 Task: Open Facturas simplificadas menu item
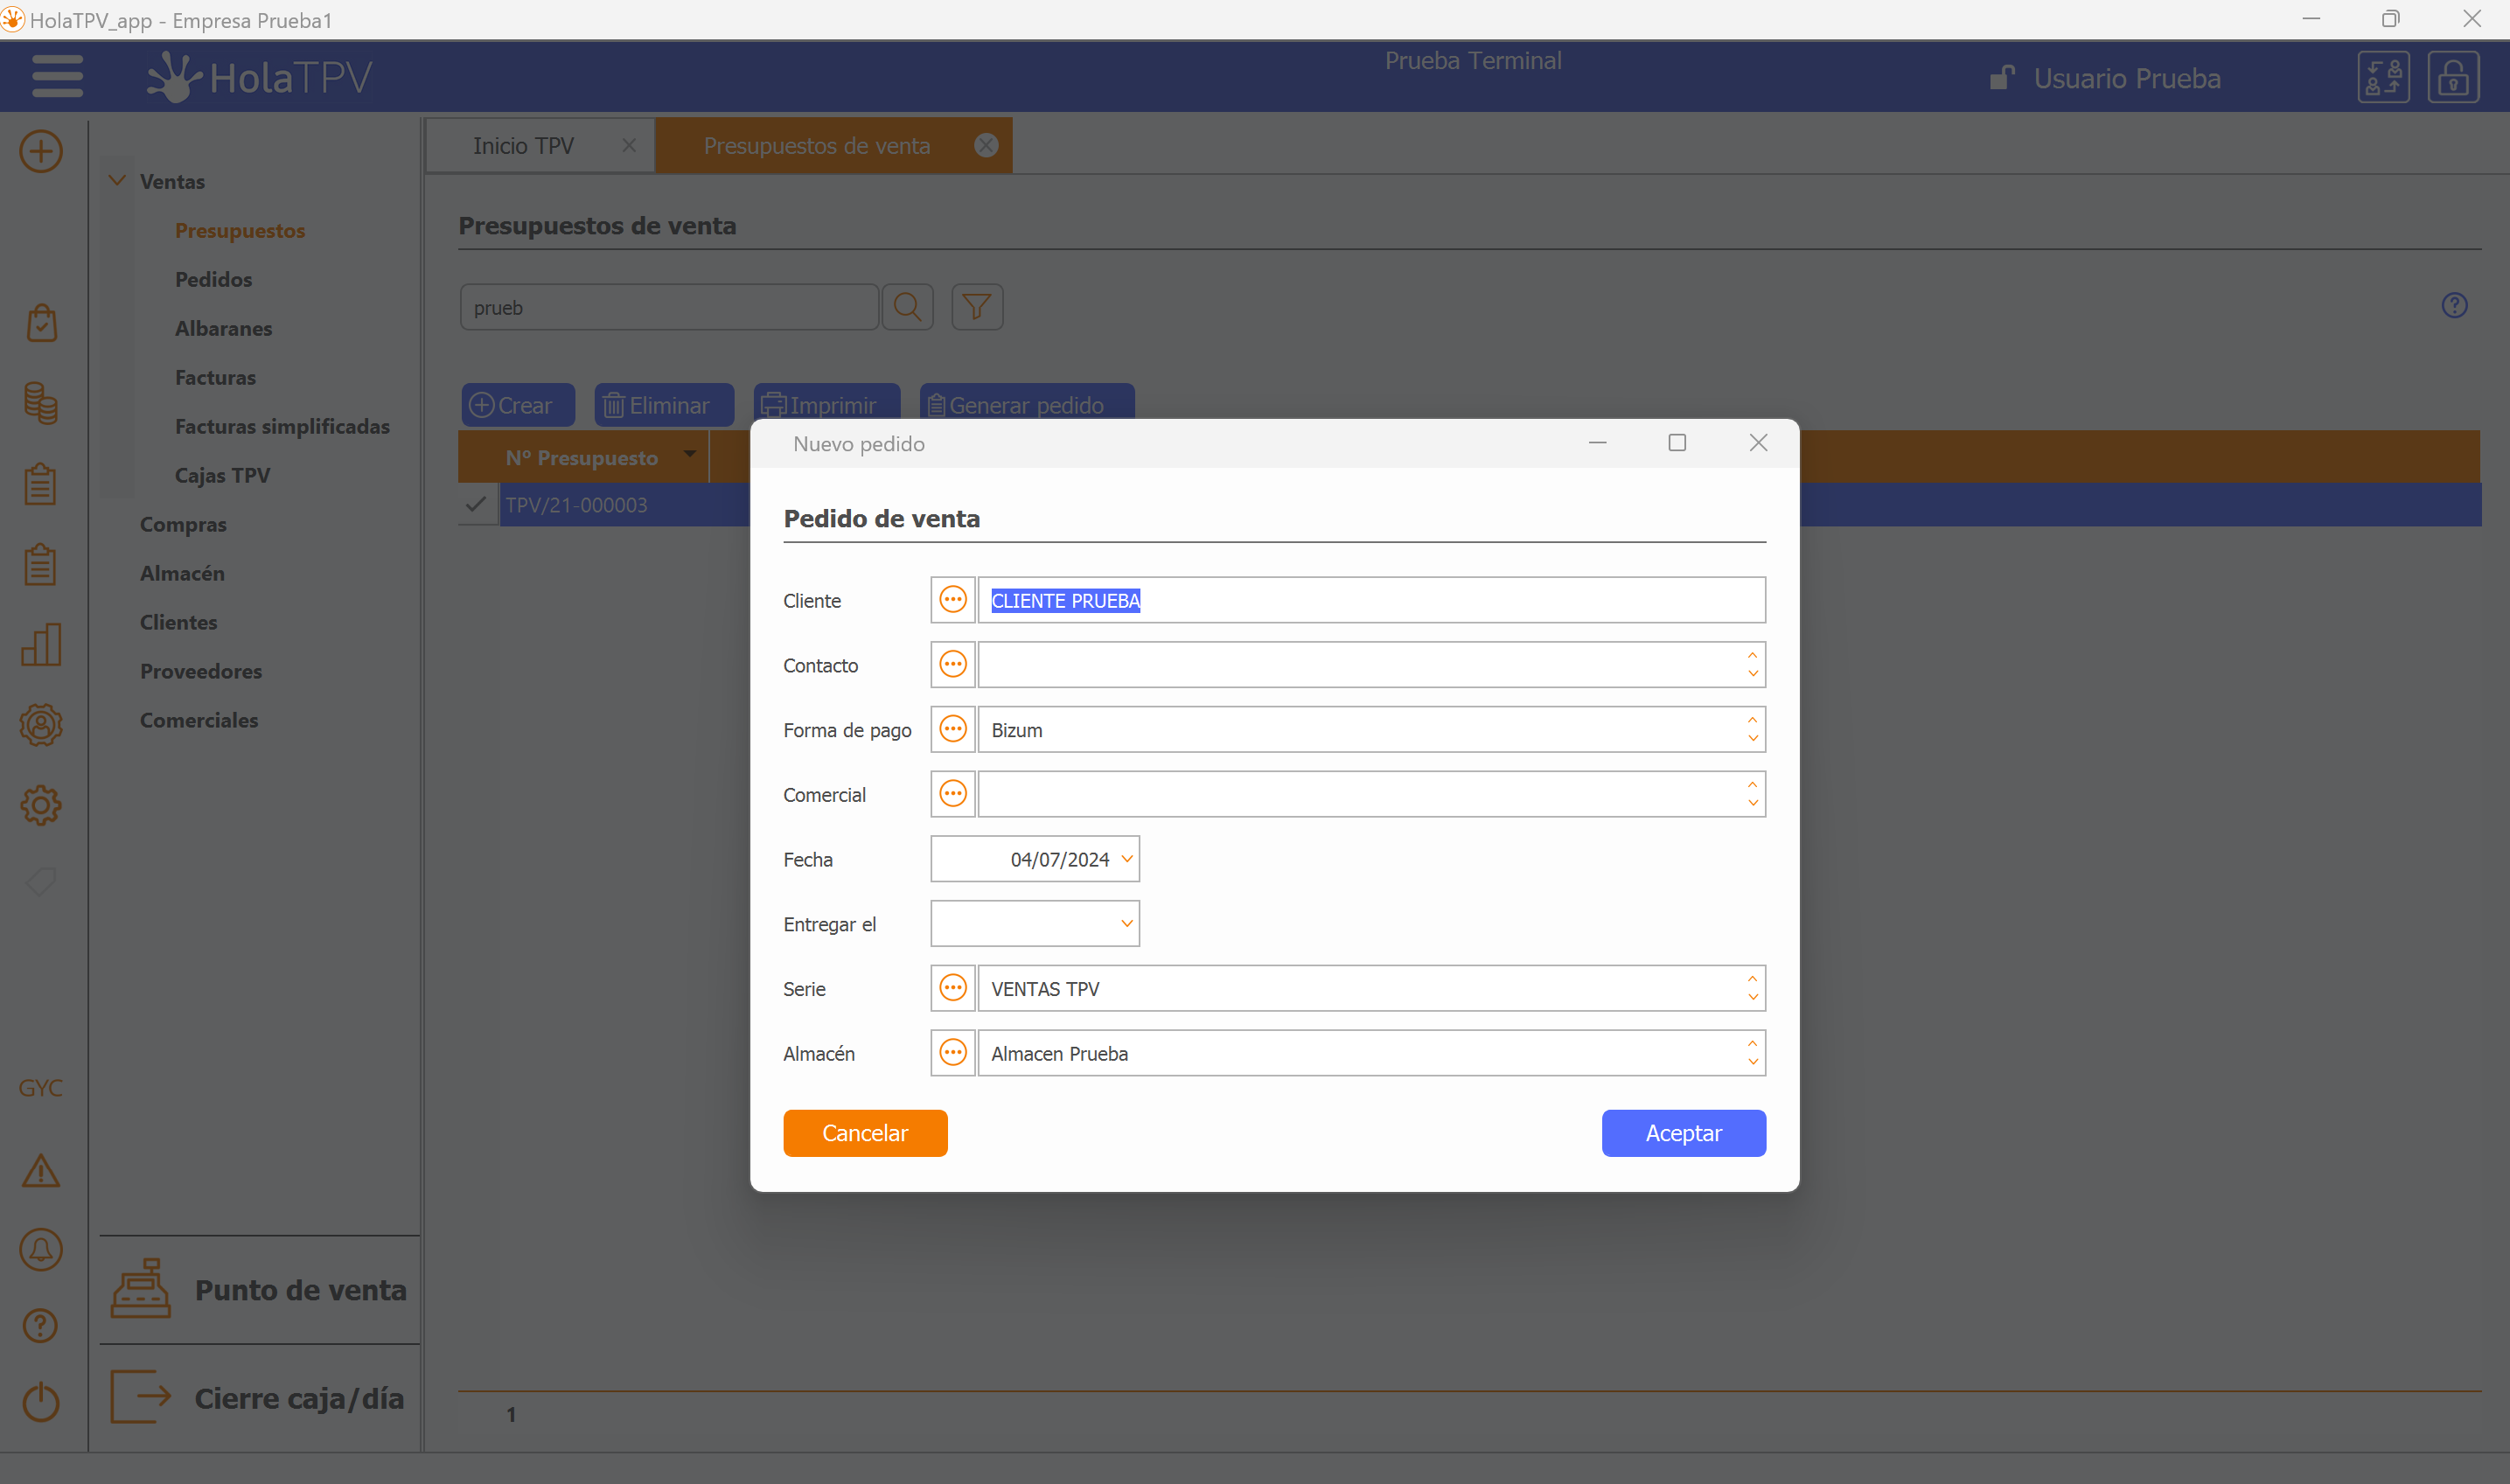tap(282, 426)
